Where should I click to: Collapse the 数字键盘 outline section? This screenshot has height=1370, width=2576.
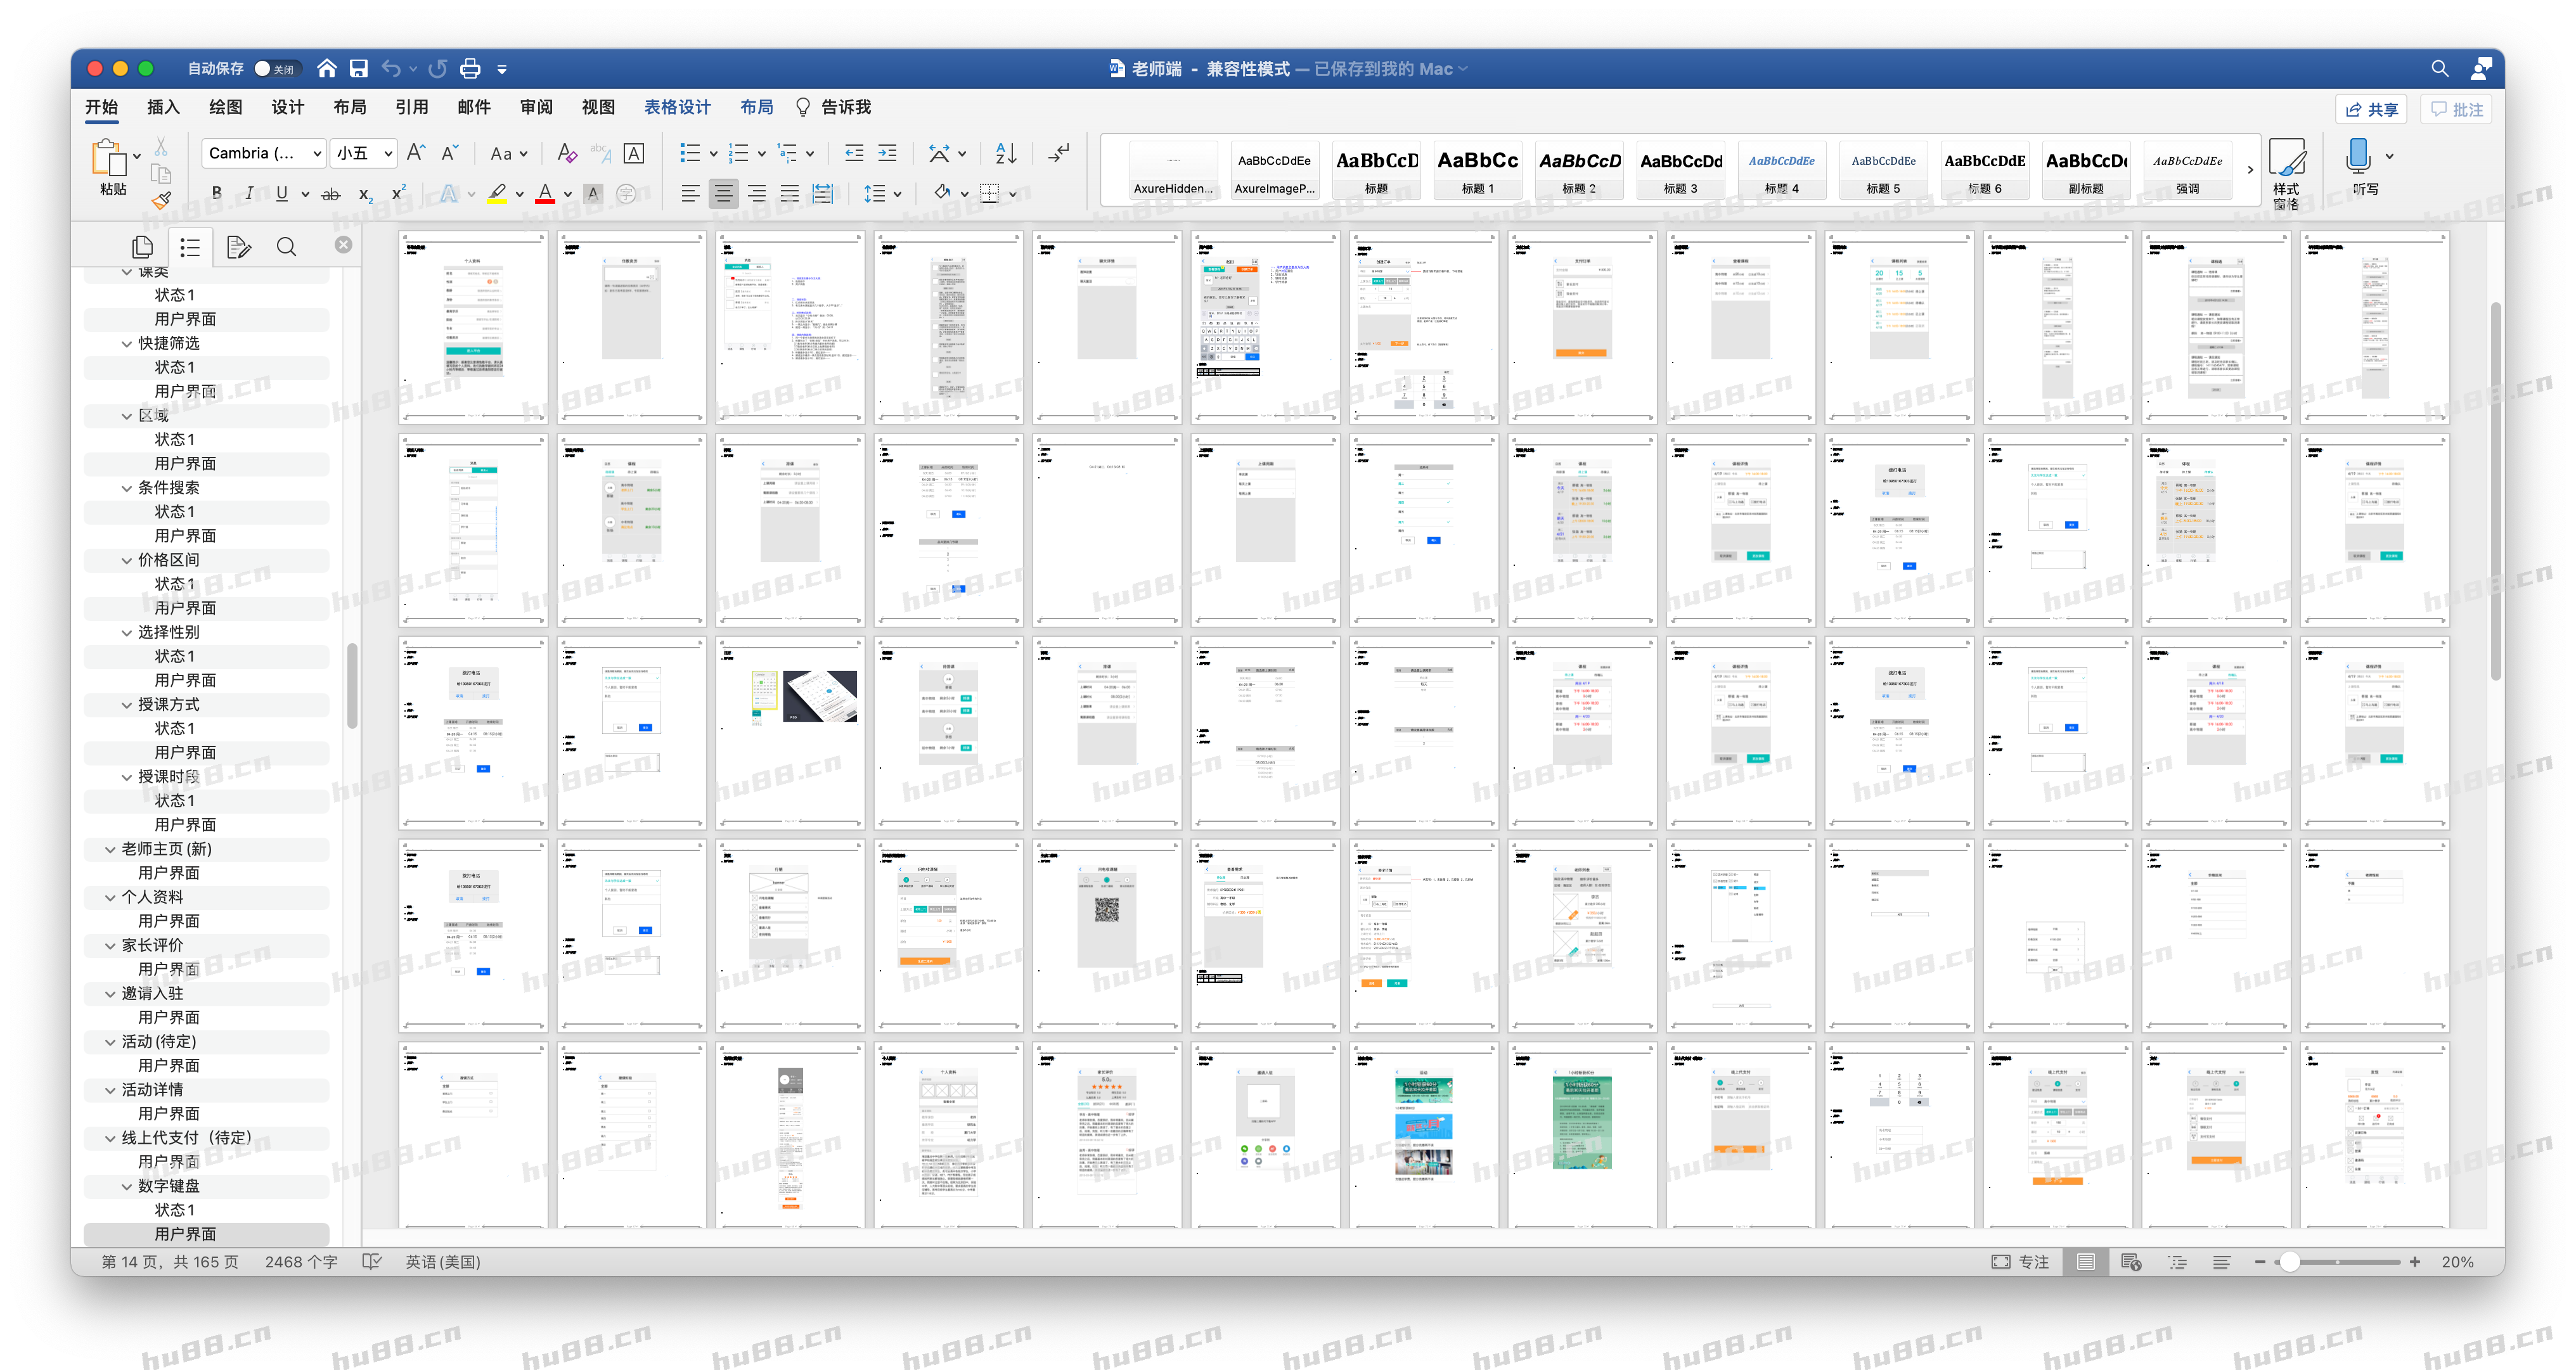point(127,1186)
